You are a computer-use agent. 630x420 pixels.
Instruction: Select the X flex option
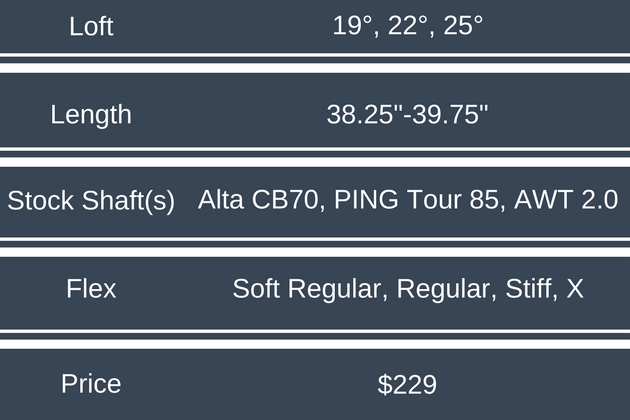(575, 290)
